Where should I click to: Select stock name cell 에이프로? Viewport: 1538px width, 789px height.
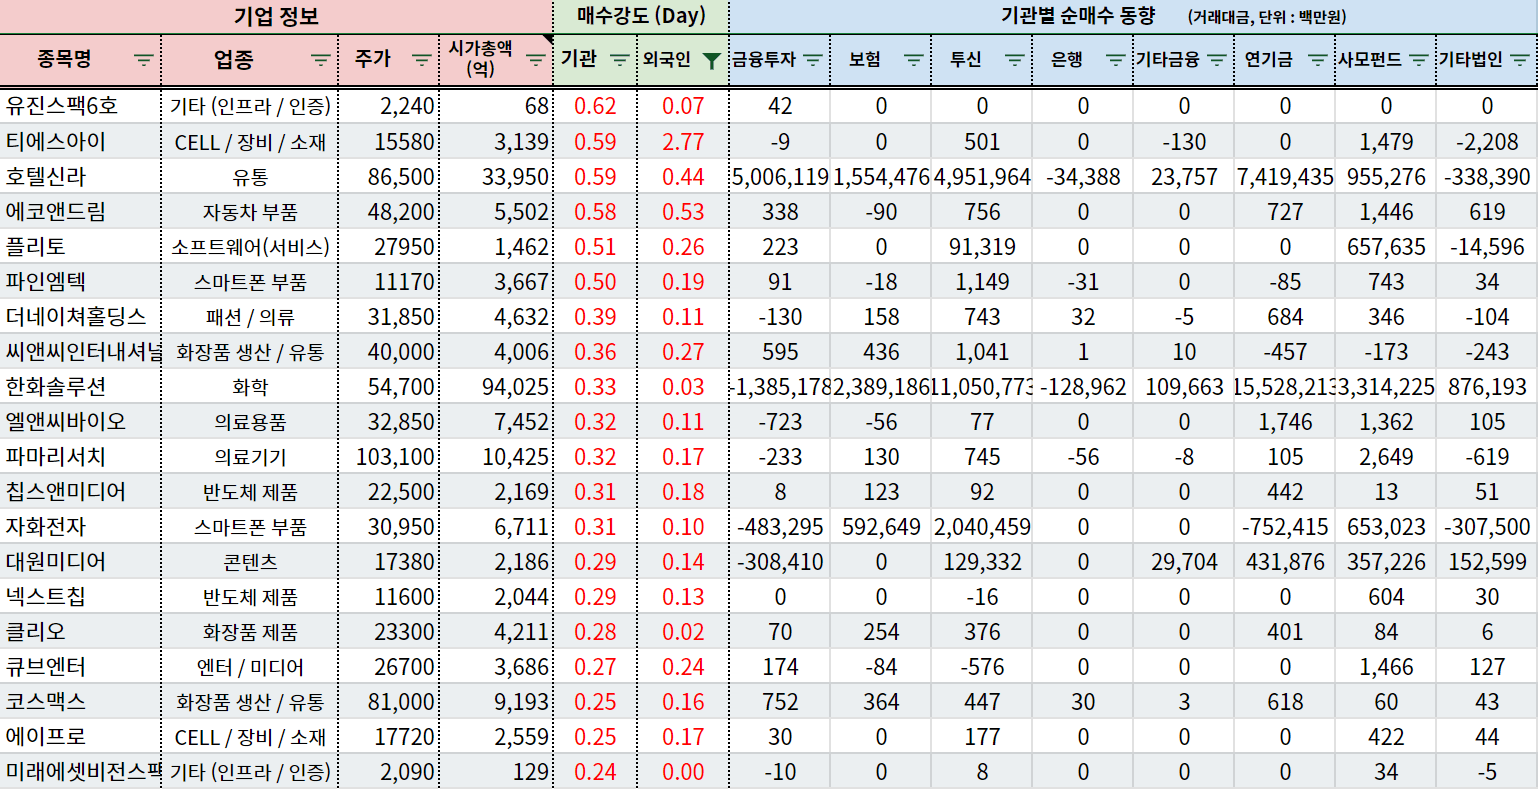[x=80, y=736]
